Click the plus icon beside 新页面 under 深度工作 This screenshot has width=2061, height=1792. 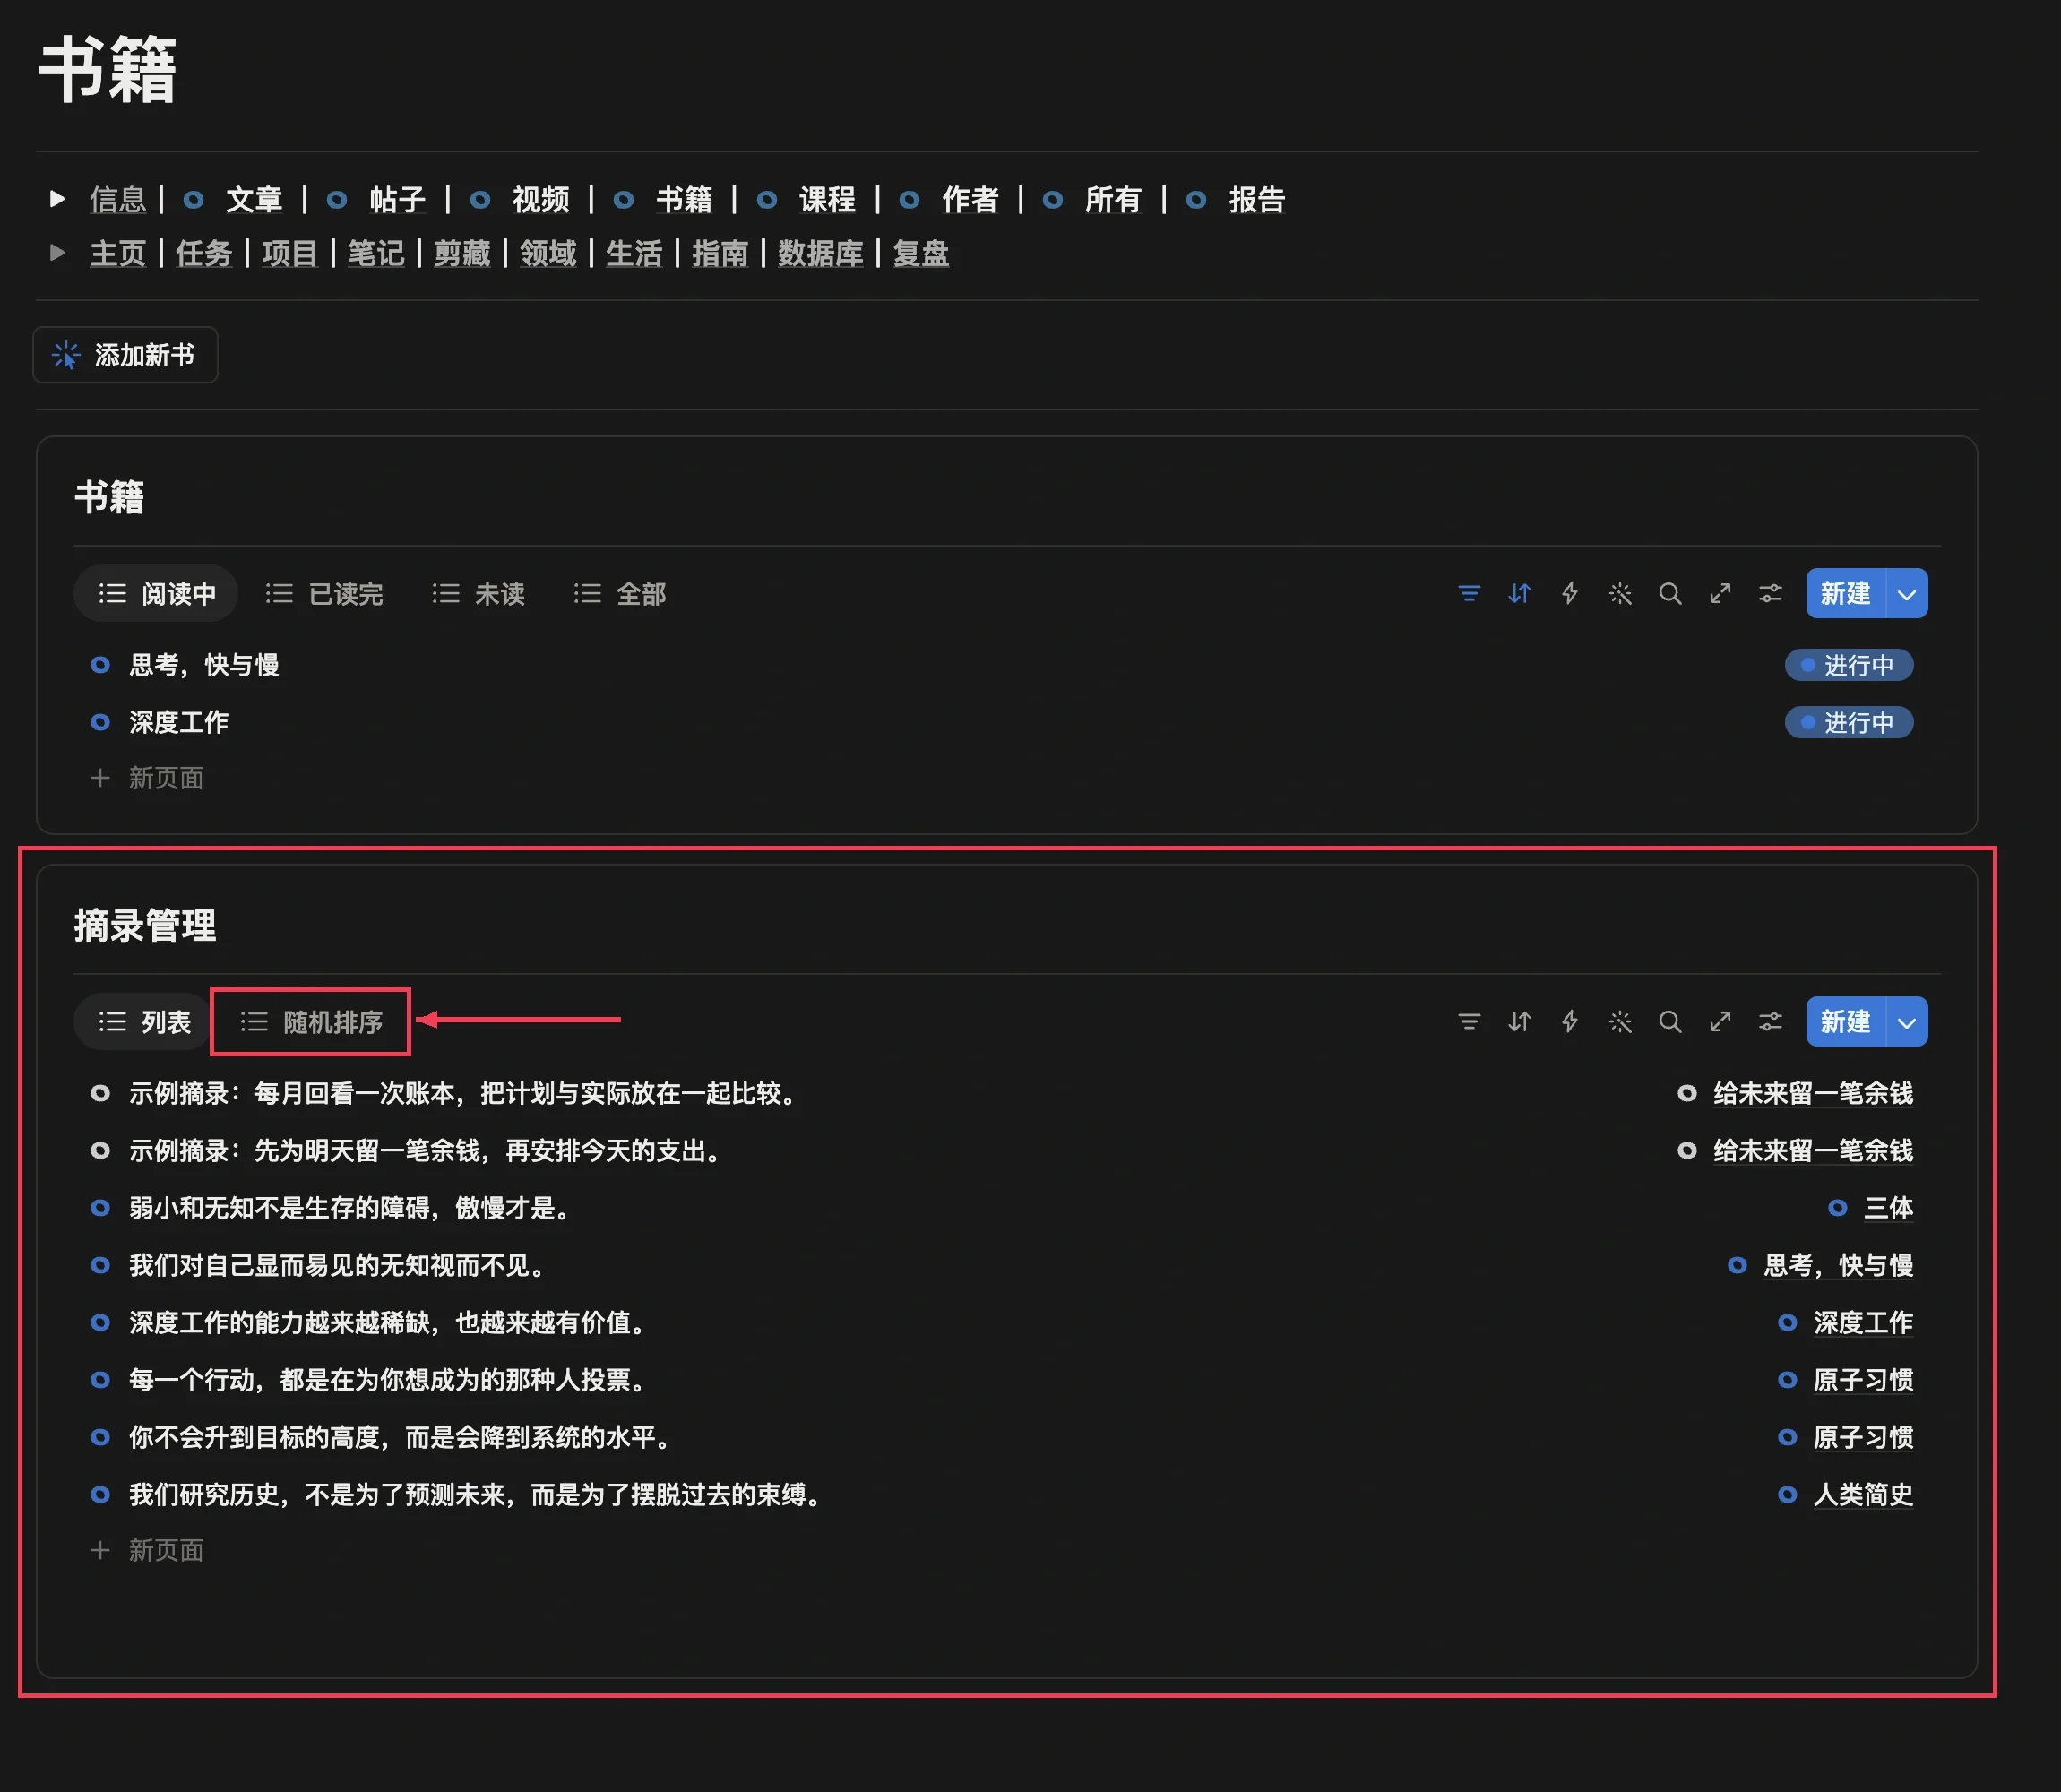tap(100, 778)
